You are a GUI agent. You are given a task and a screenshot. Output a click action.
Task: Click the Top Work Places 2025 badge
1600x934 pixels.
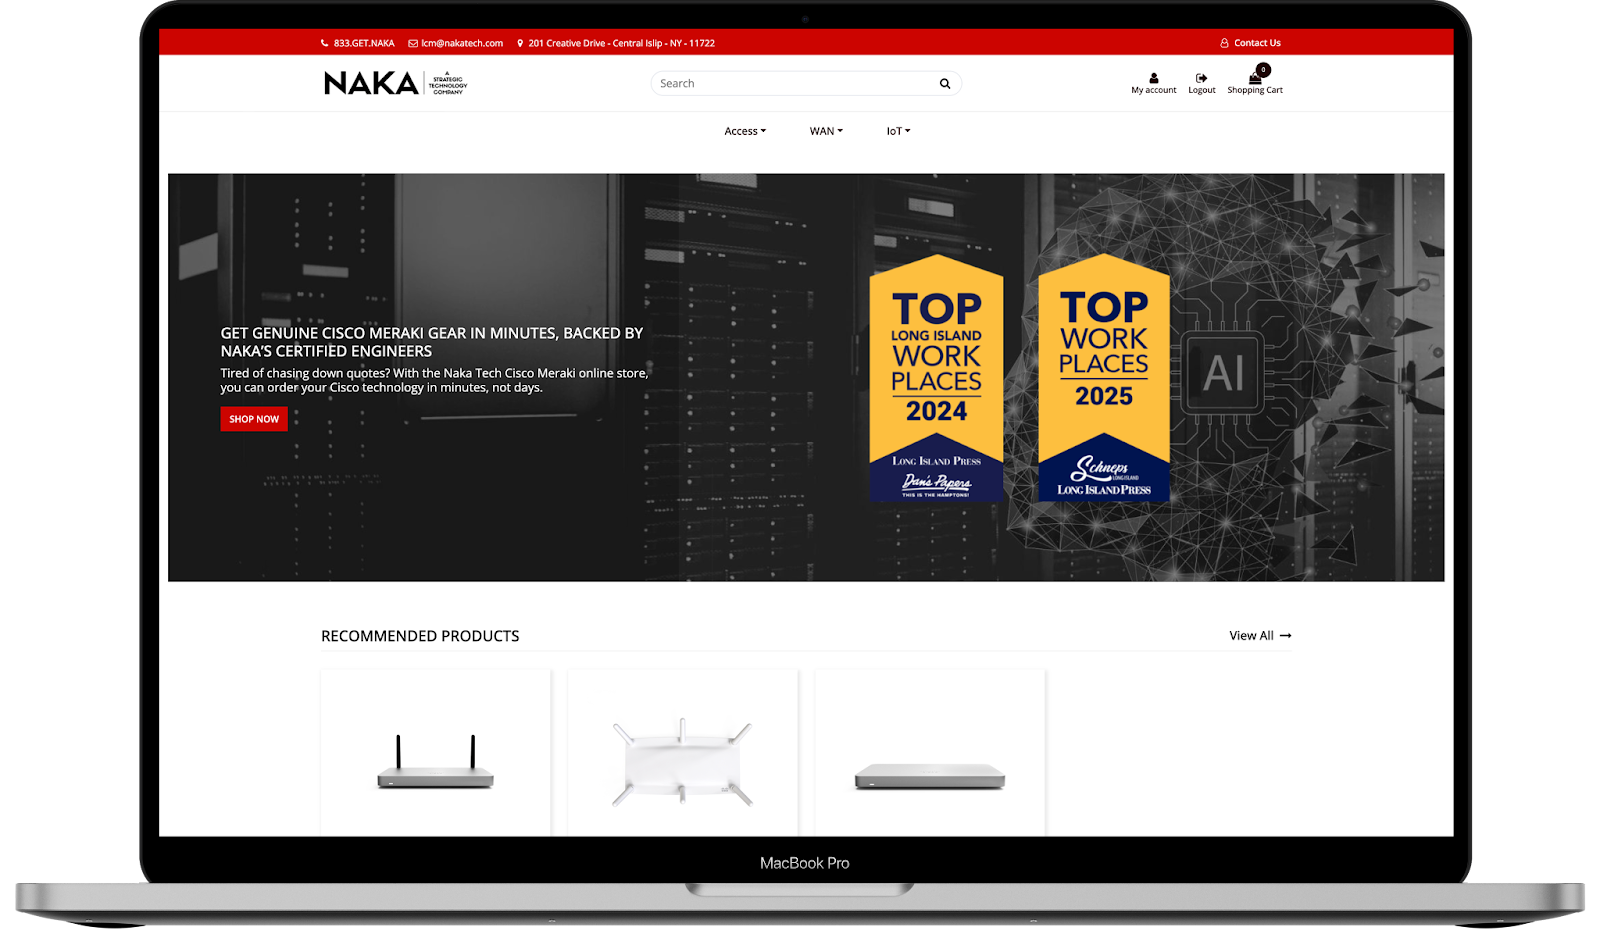tap(1104, 378)
